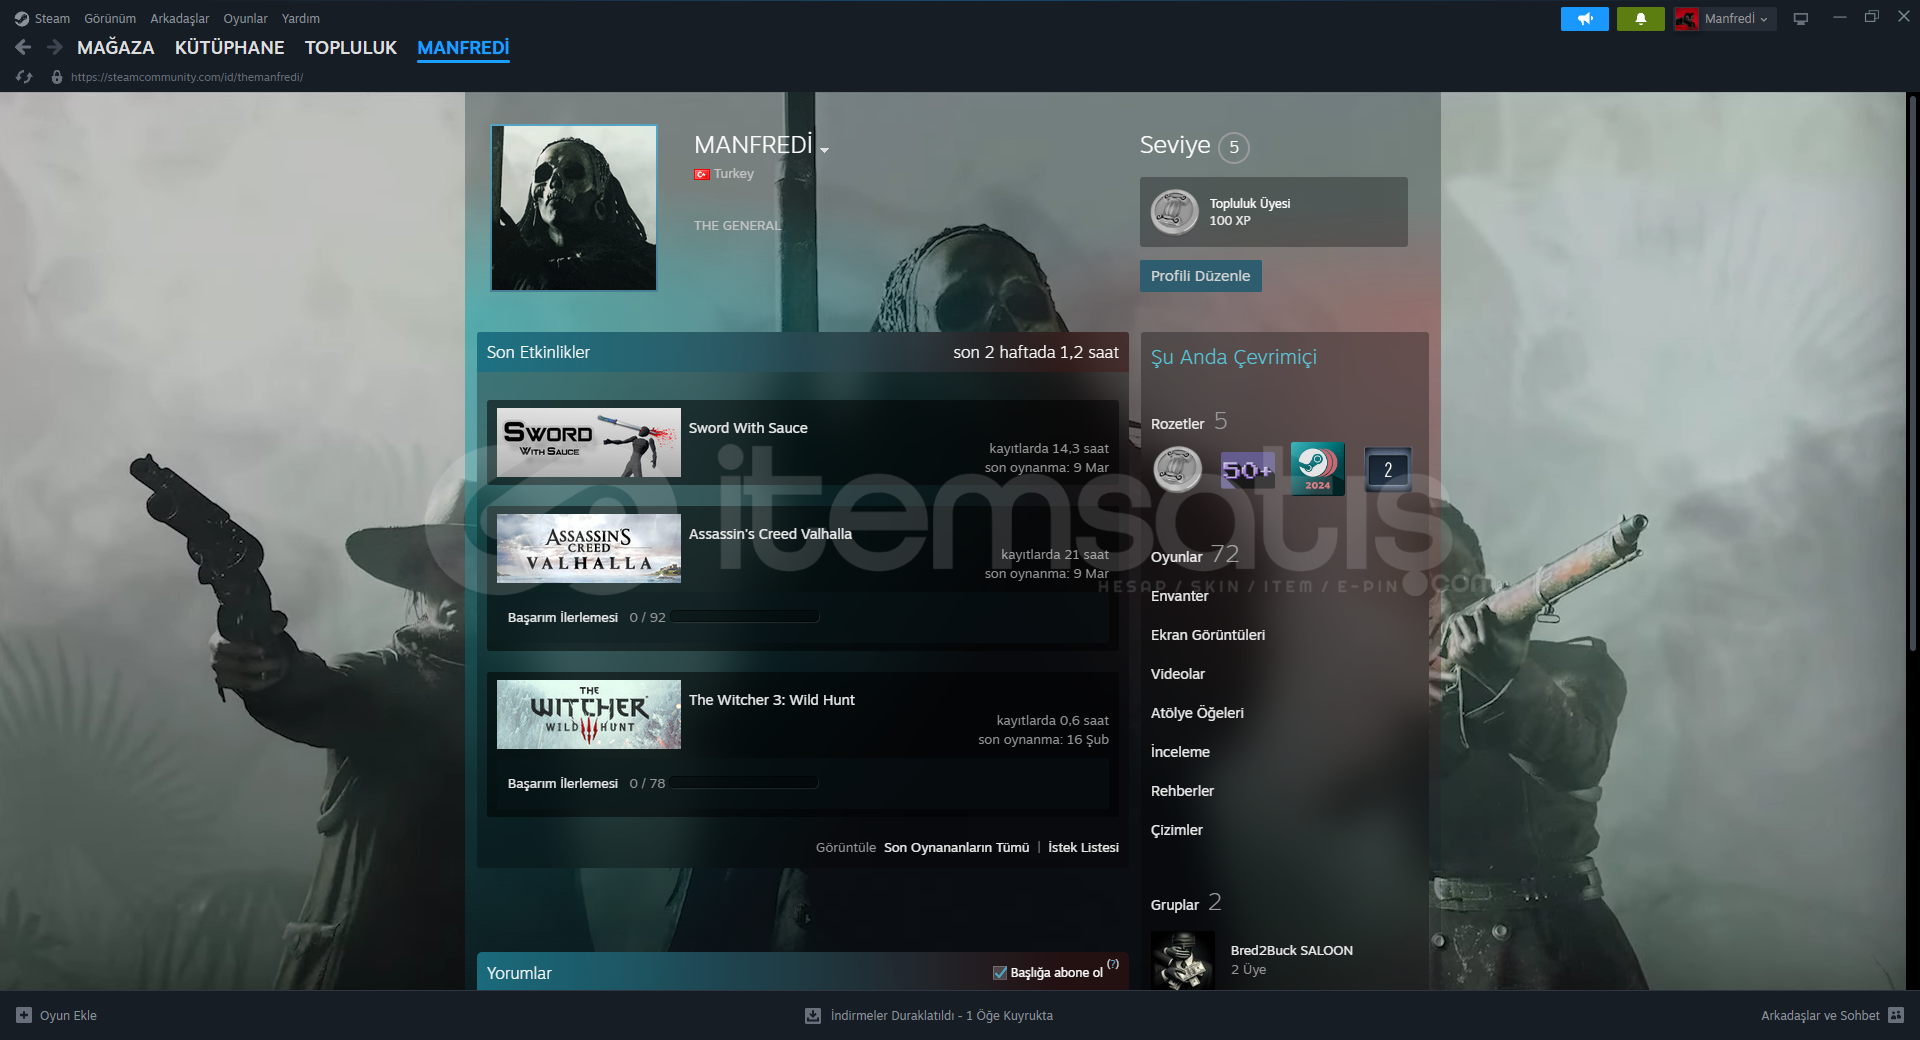1920x1040 pixels.
Task: Toggle the Başlığa abone ol checkbox
Action: click(1000, 973)
